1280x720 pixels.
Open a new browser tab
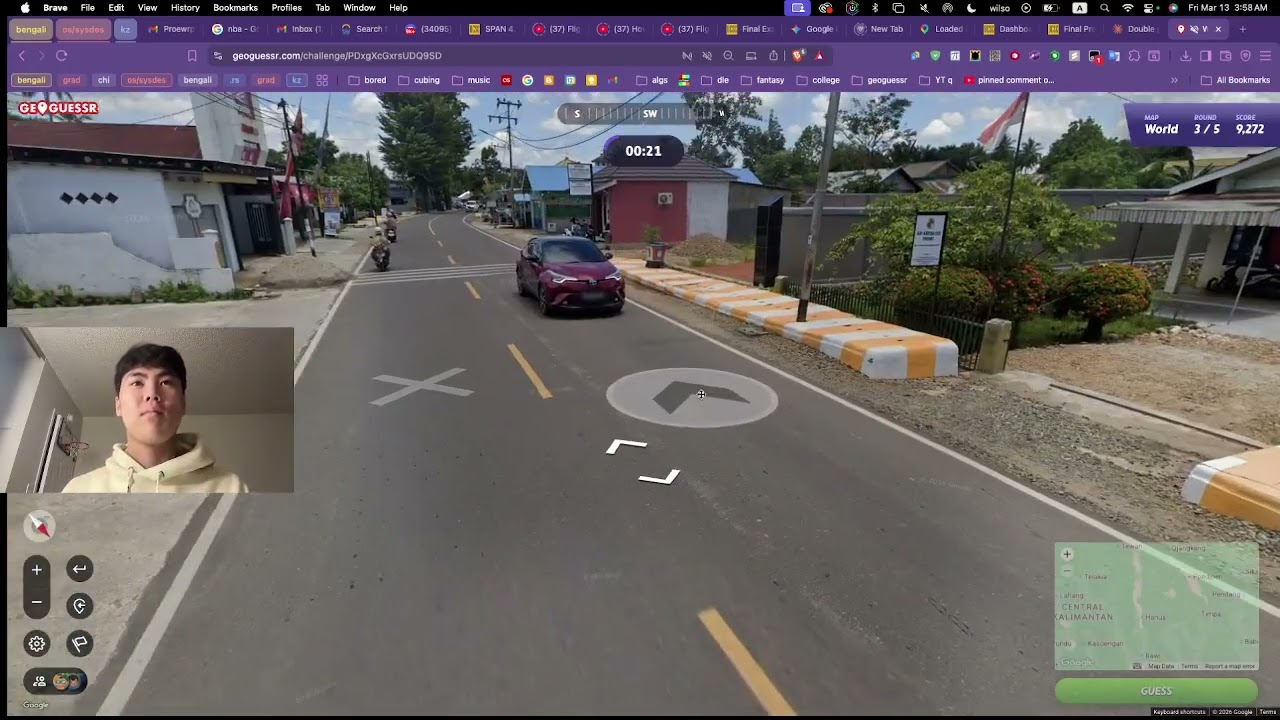tap(1243, 29)
